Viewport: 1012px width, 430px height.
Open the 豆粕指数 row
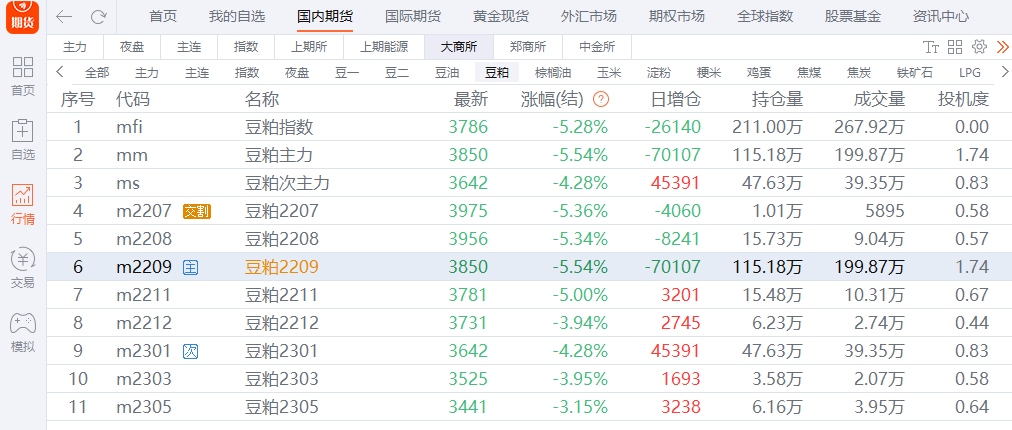click(529, 127)
